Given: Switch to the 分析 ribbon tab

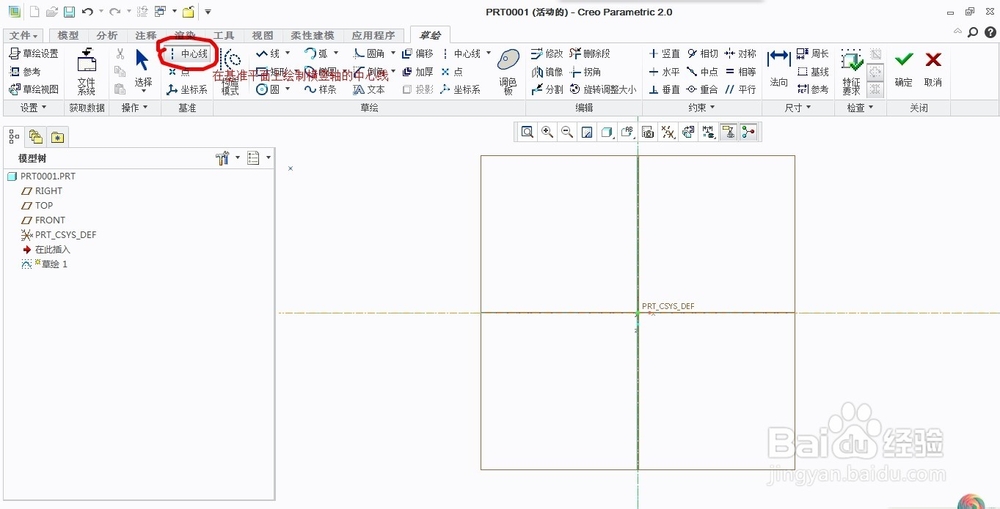Looking at the screenshot, I should 107,35.
